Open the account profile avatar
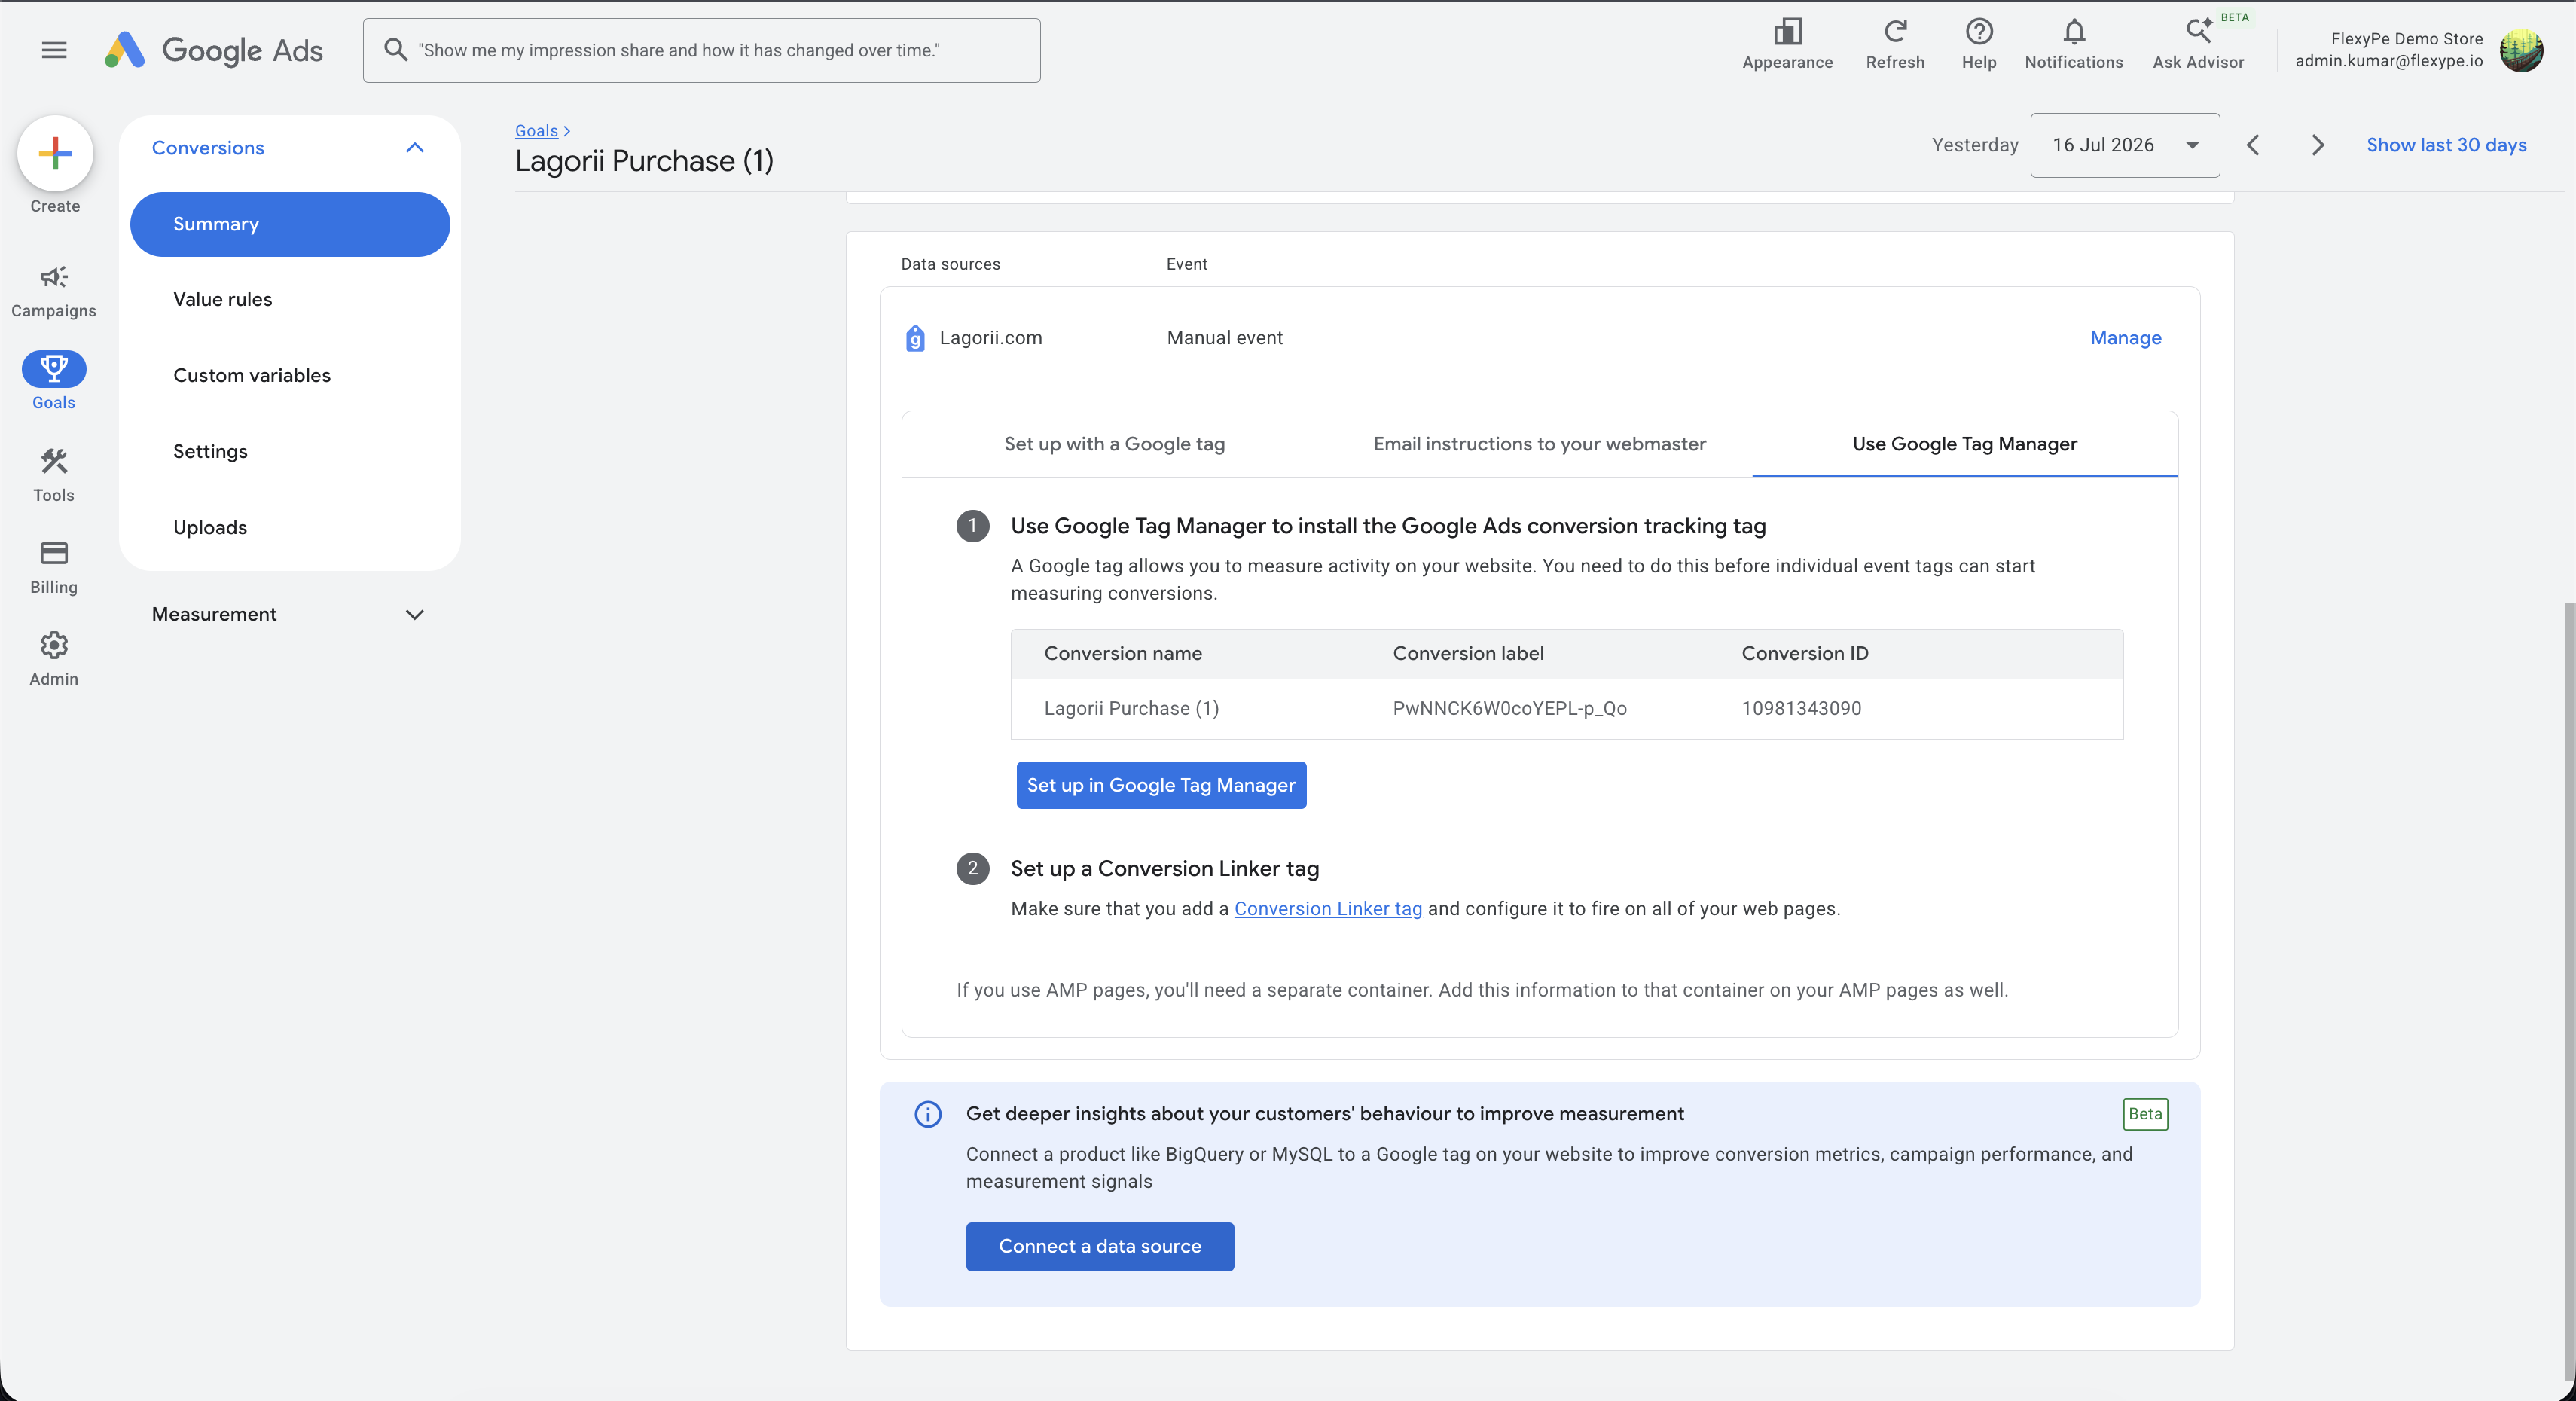The width and height of the screenshot is (2576, 1401). point(2521,50)
